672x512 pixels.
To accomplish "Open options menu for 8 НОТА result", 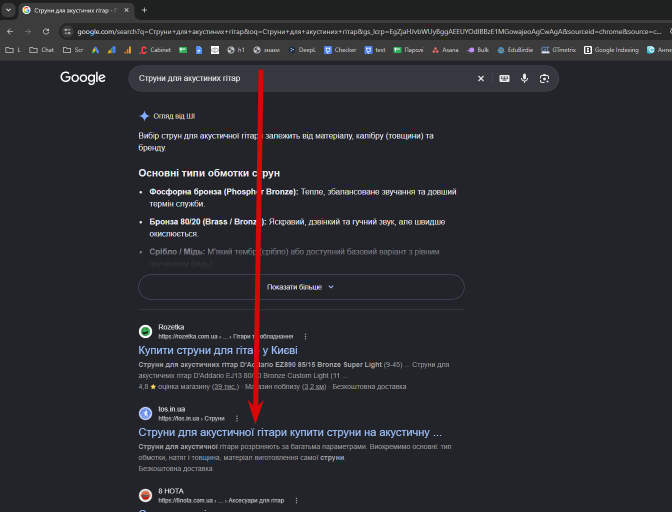I will [296, 500].
